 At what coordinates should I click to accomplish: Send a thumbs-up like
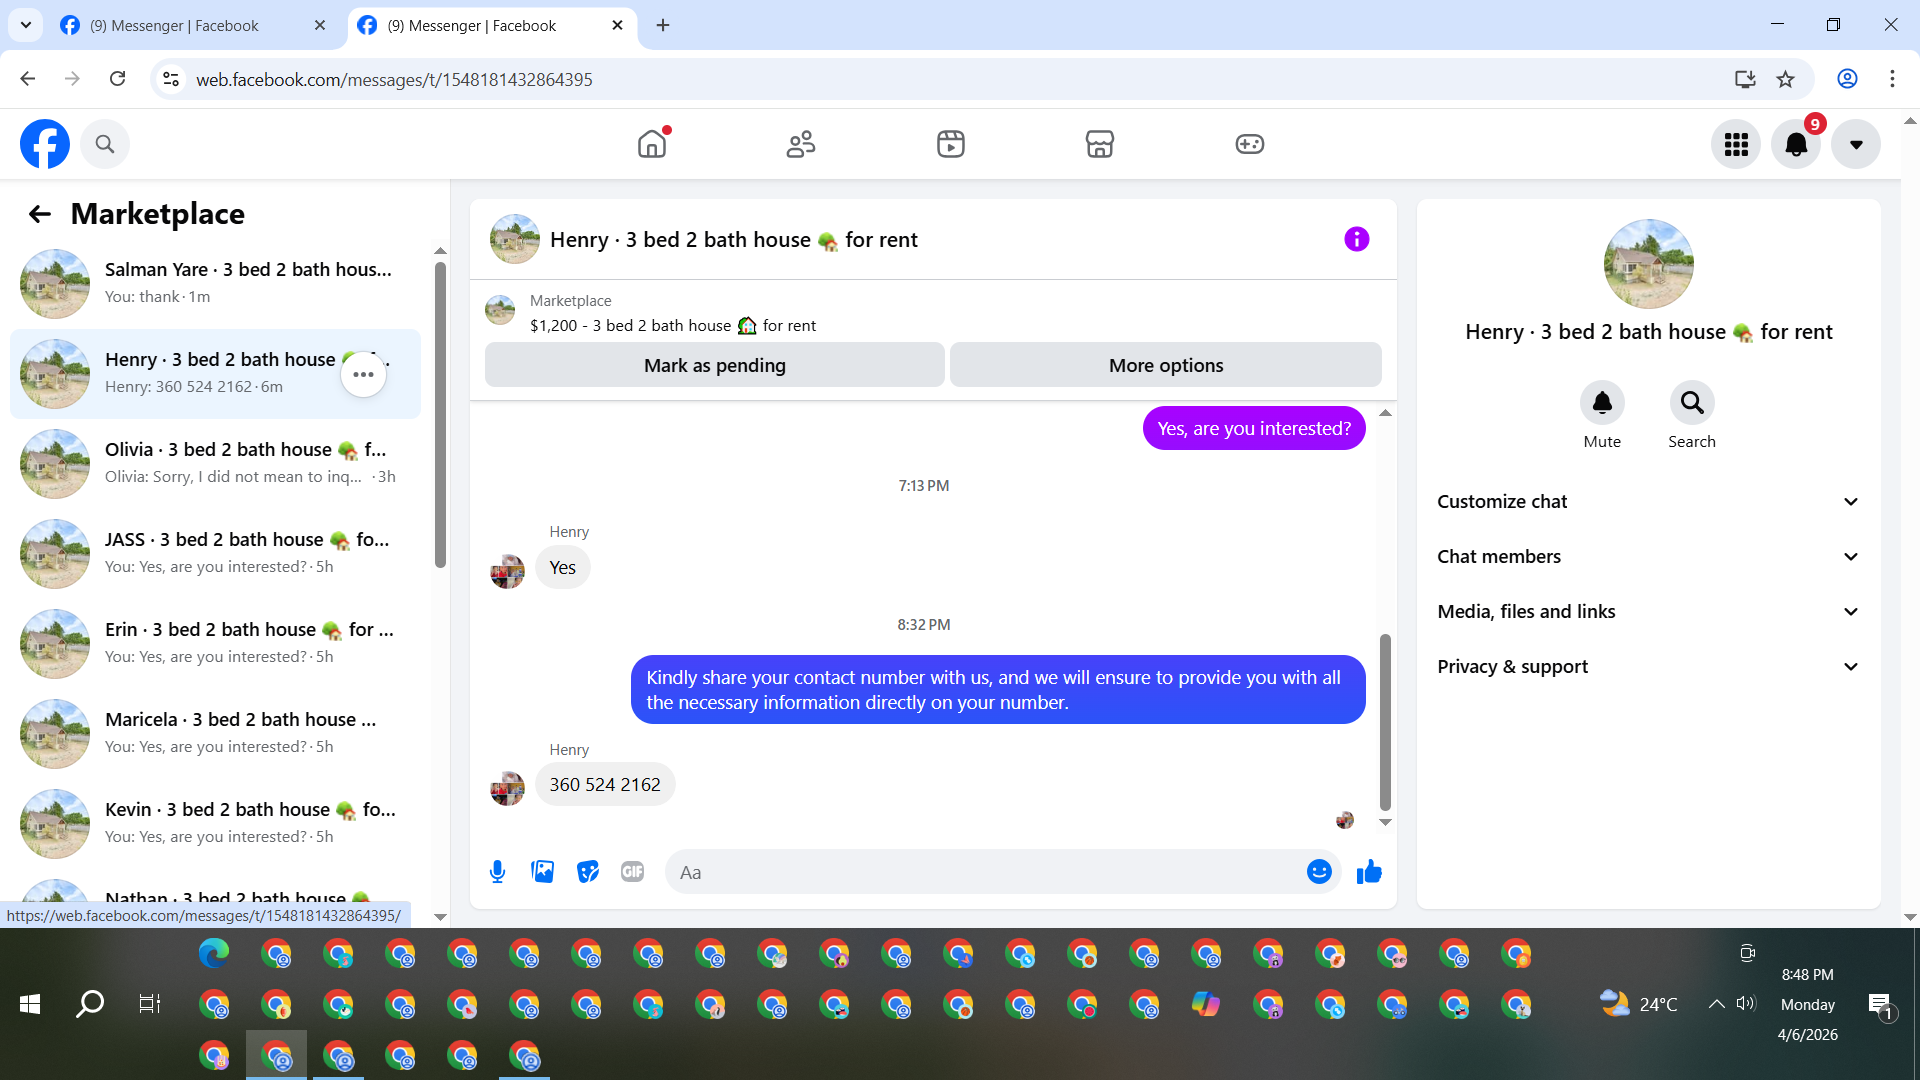click(x=1369, y=872)
